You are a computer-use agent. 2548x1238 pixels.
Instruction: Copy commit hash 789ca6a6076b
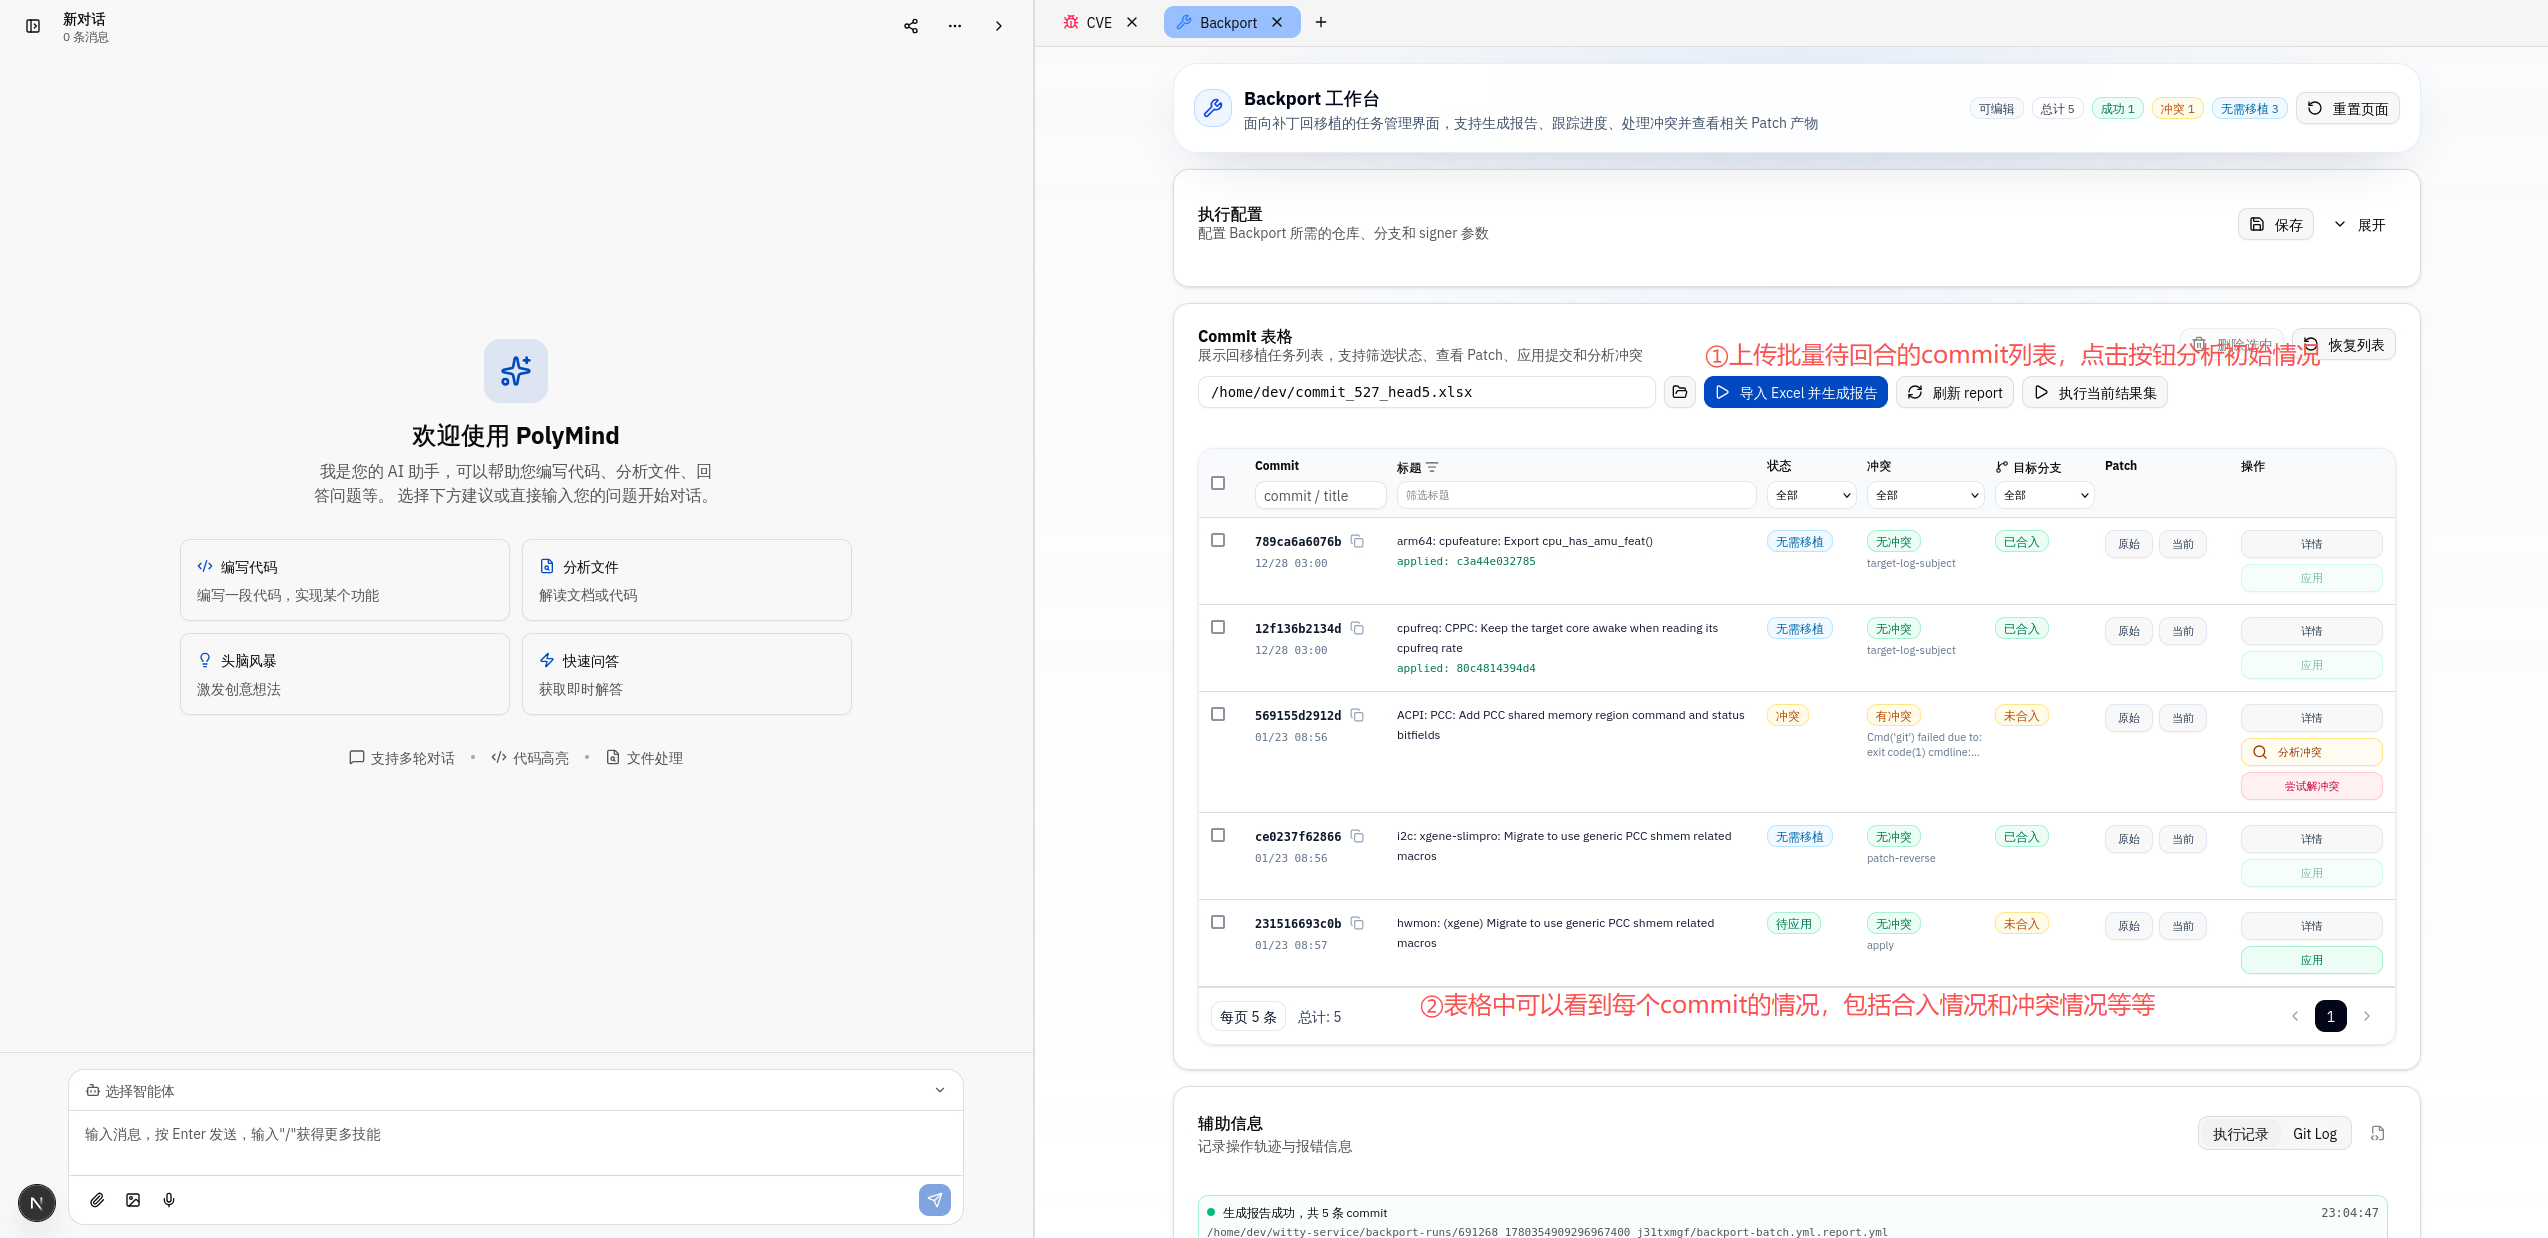pyautogui.click(x=1357, y=541)
